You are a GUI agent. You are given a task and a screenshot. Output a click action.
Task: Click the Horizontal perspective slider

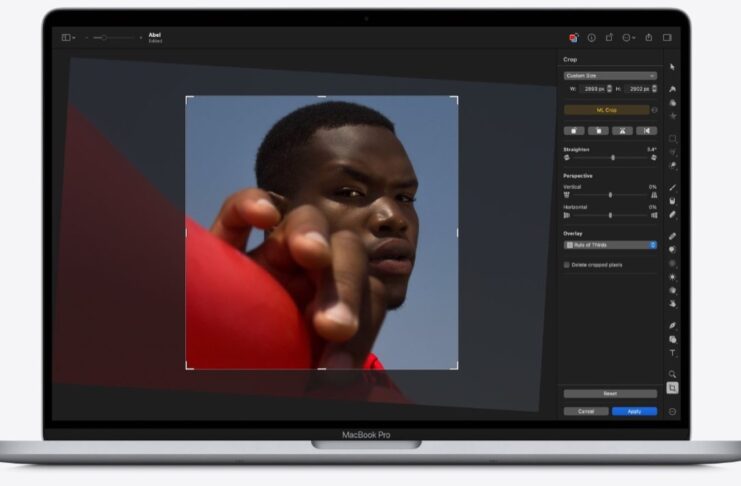click(610, 215)
